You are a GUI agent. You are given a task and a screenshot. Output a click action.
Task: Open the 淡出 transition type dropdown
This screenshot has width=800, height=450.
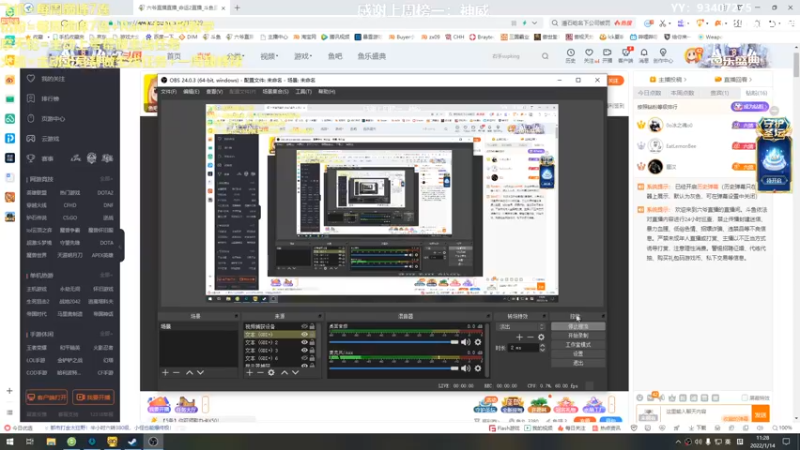coord(521,327)
